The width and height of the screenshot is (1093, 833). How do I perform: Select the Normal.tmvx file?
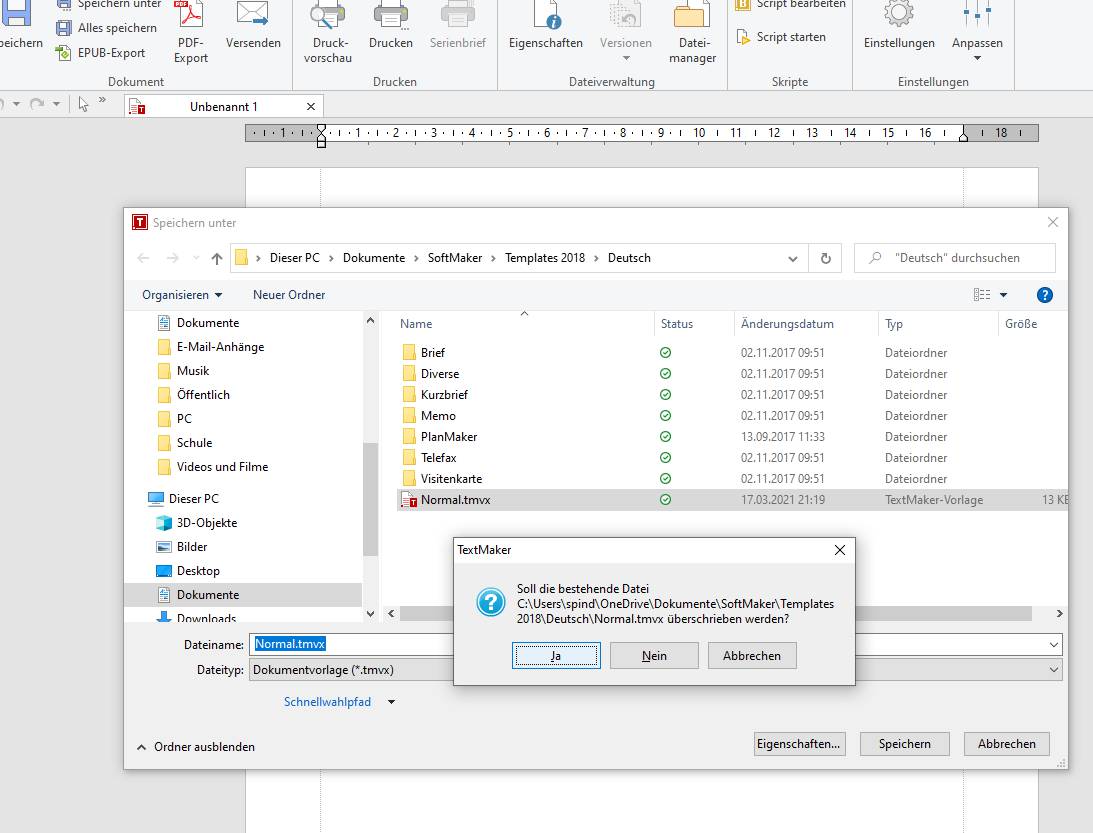(455, 500)
